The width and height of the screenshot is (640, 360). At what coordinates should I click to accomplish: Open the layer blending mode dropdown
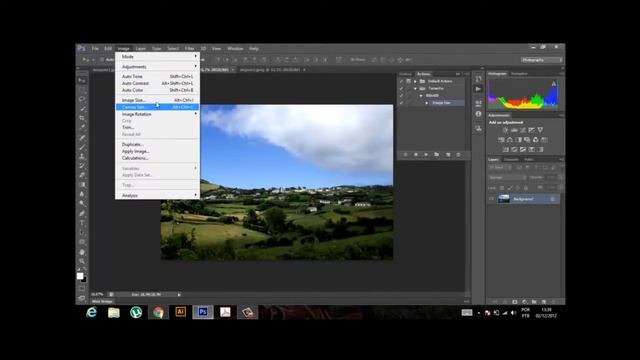507,178
